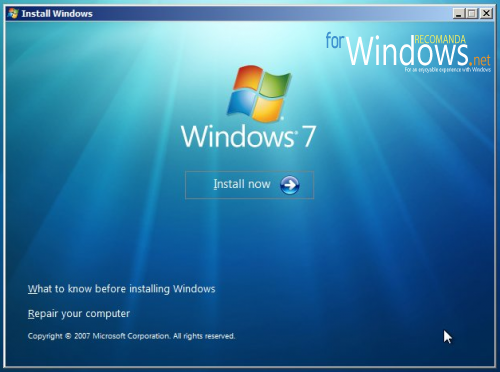Close the Install Windows dialog
Screen dimensions: 500x372
point(486,14)
